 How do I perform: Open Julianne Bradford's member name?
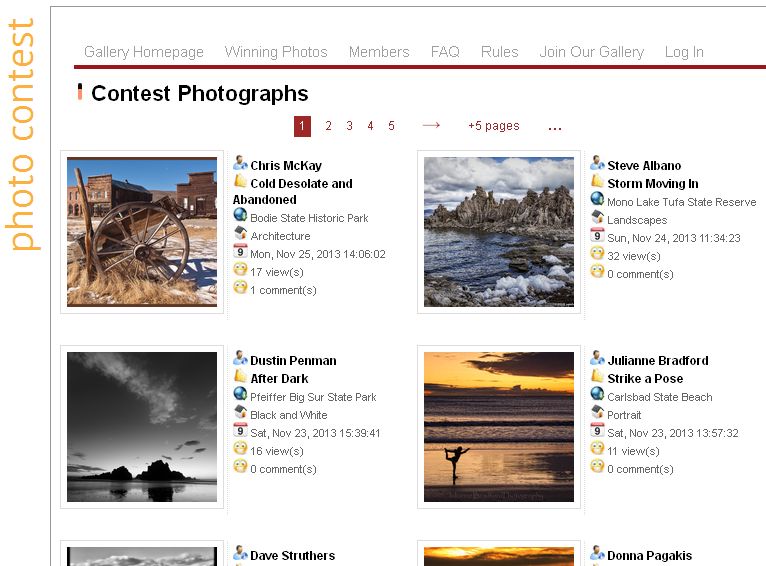click(x=658, y=360)
